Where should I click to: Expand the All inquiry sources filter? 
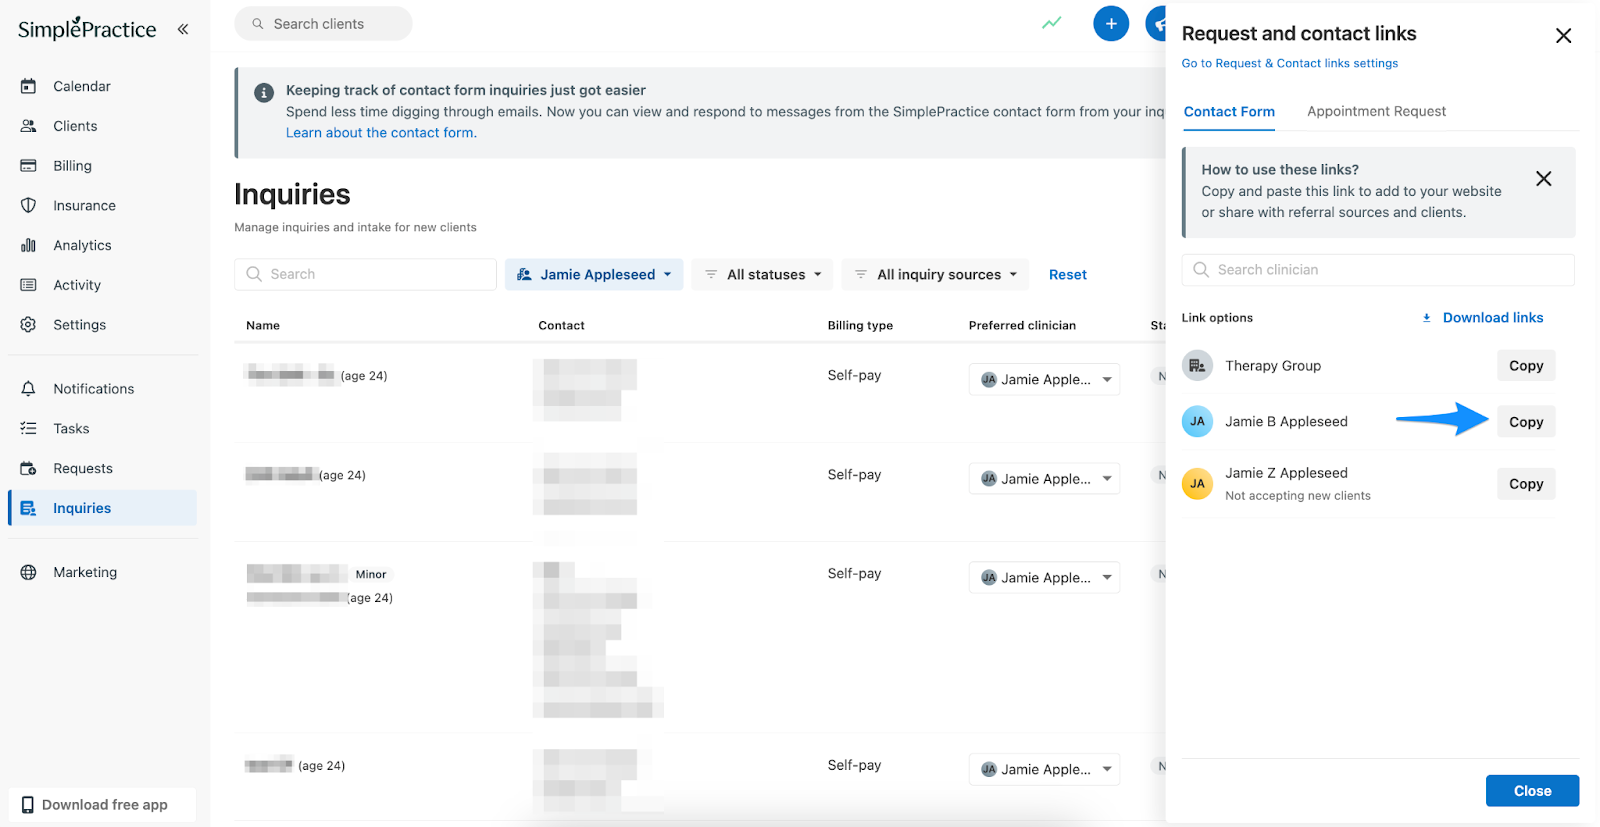click(935, 274)
